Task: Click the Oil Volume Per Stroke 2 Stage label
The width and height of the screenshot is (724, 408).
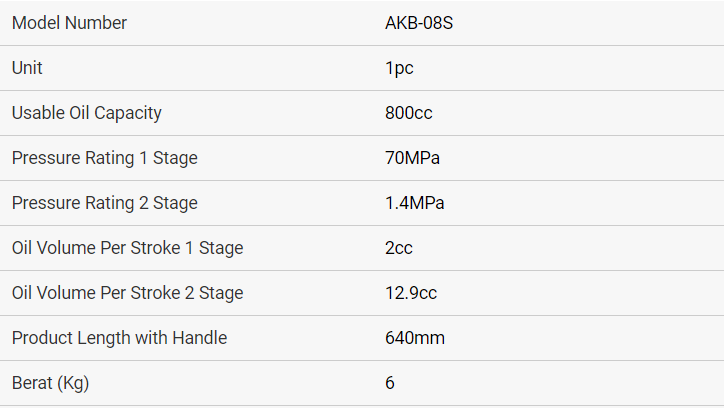Action: point(127,293)
